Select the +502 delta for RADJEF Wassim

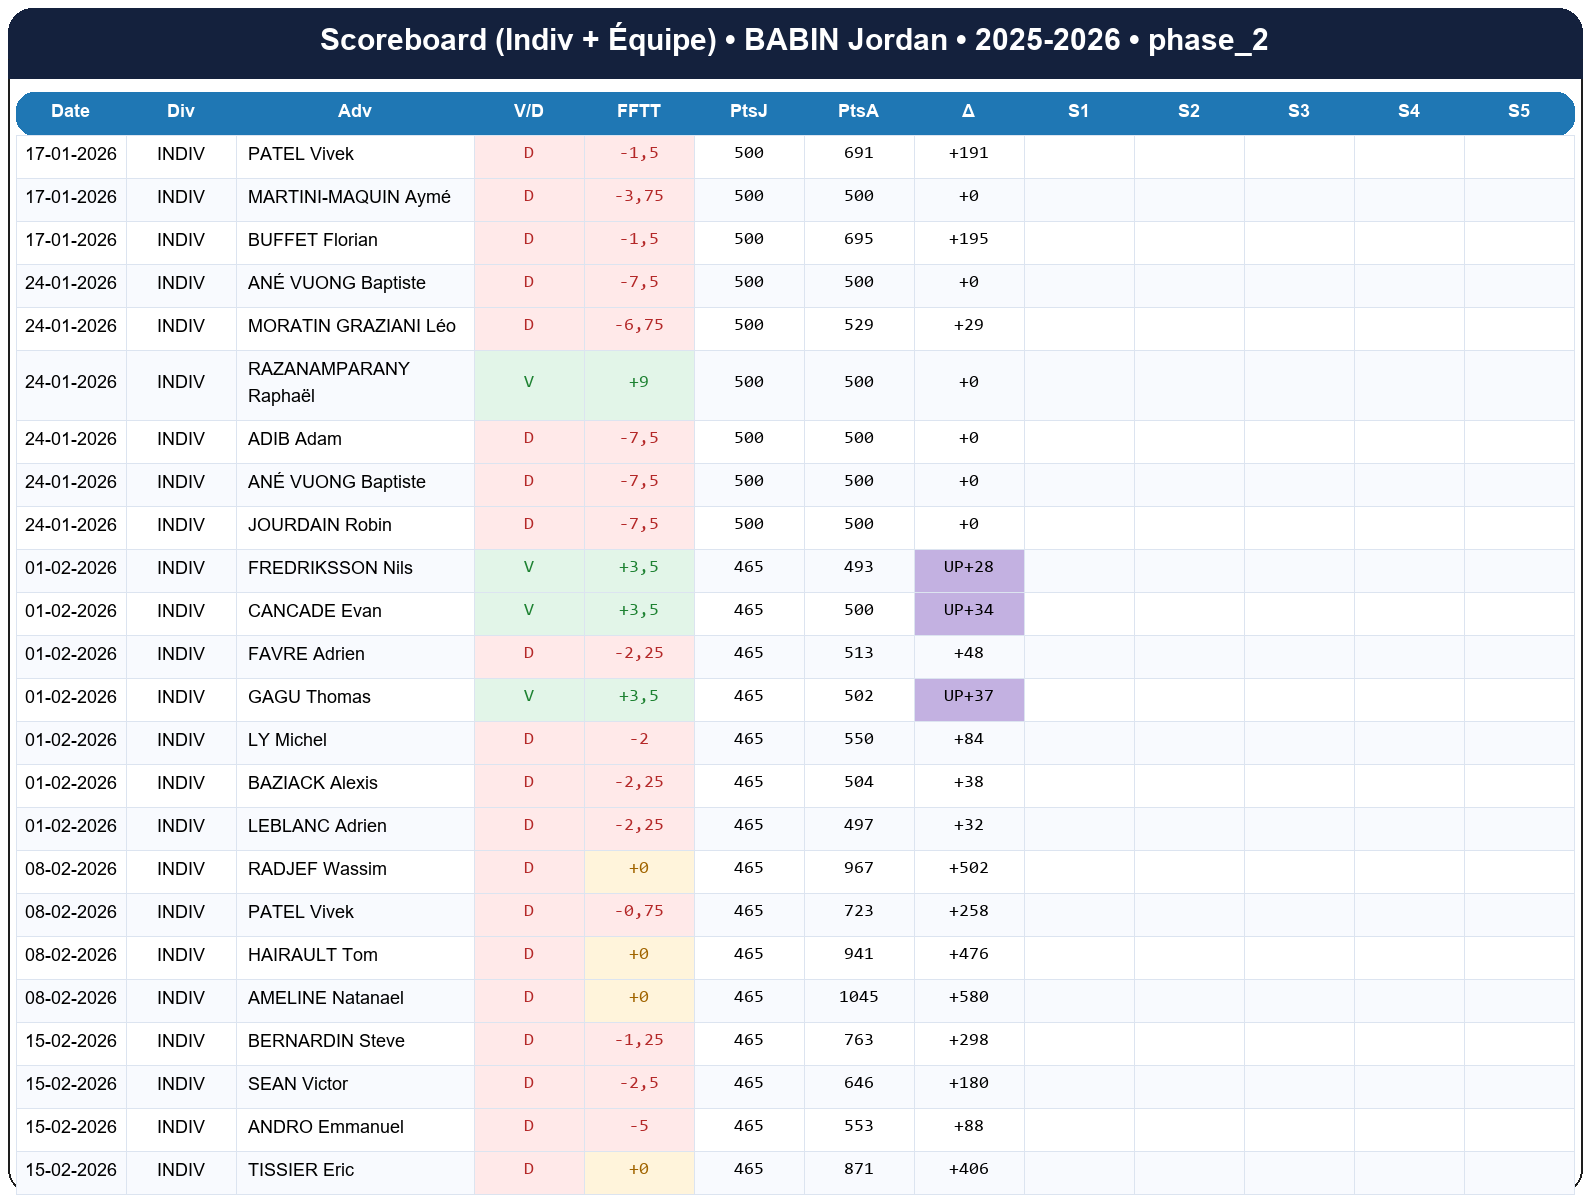(969, 869)
